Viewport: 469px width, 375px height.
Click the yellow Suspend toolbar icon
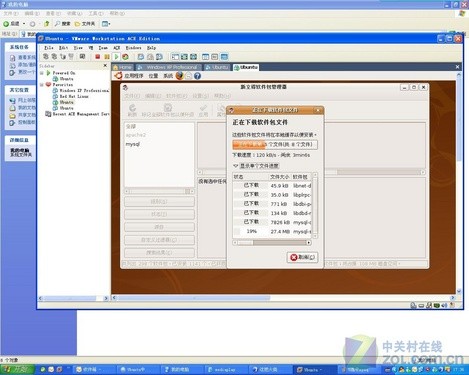[x=107, y=57]
